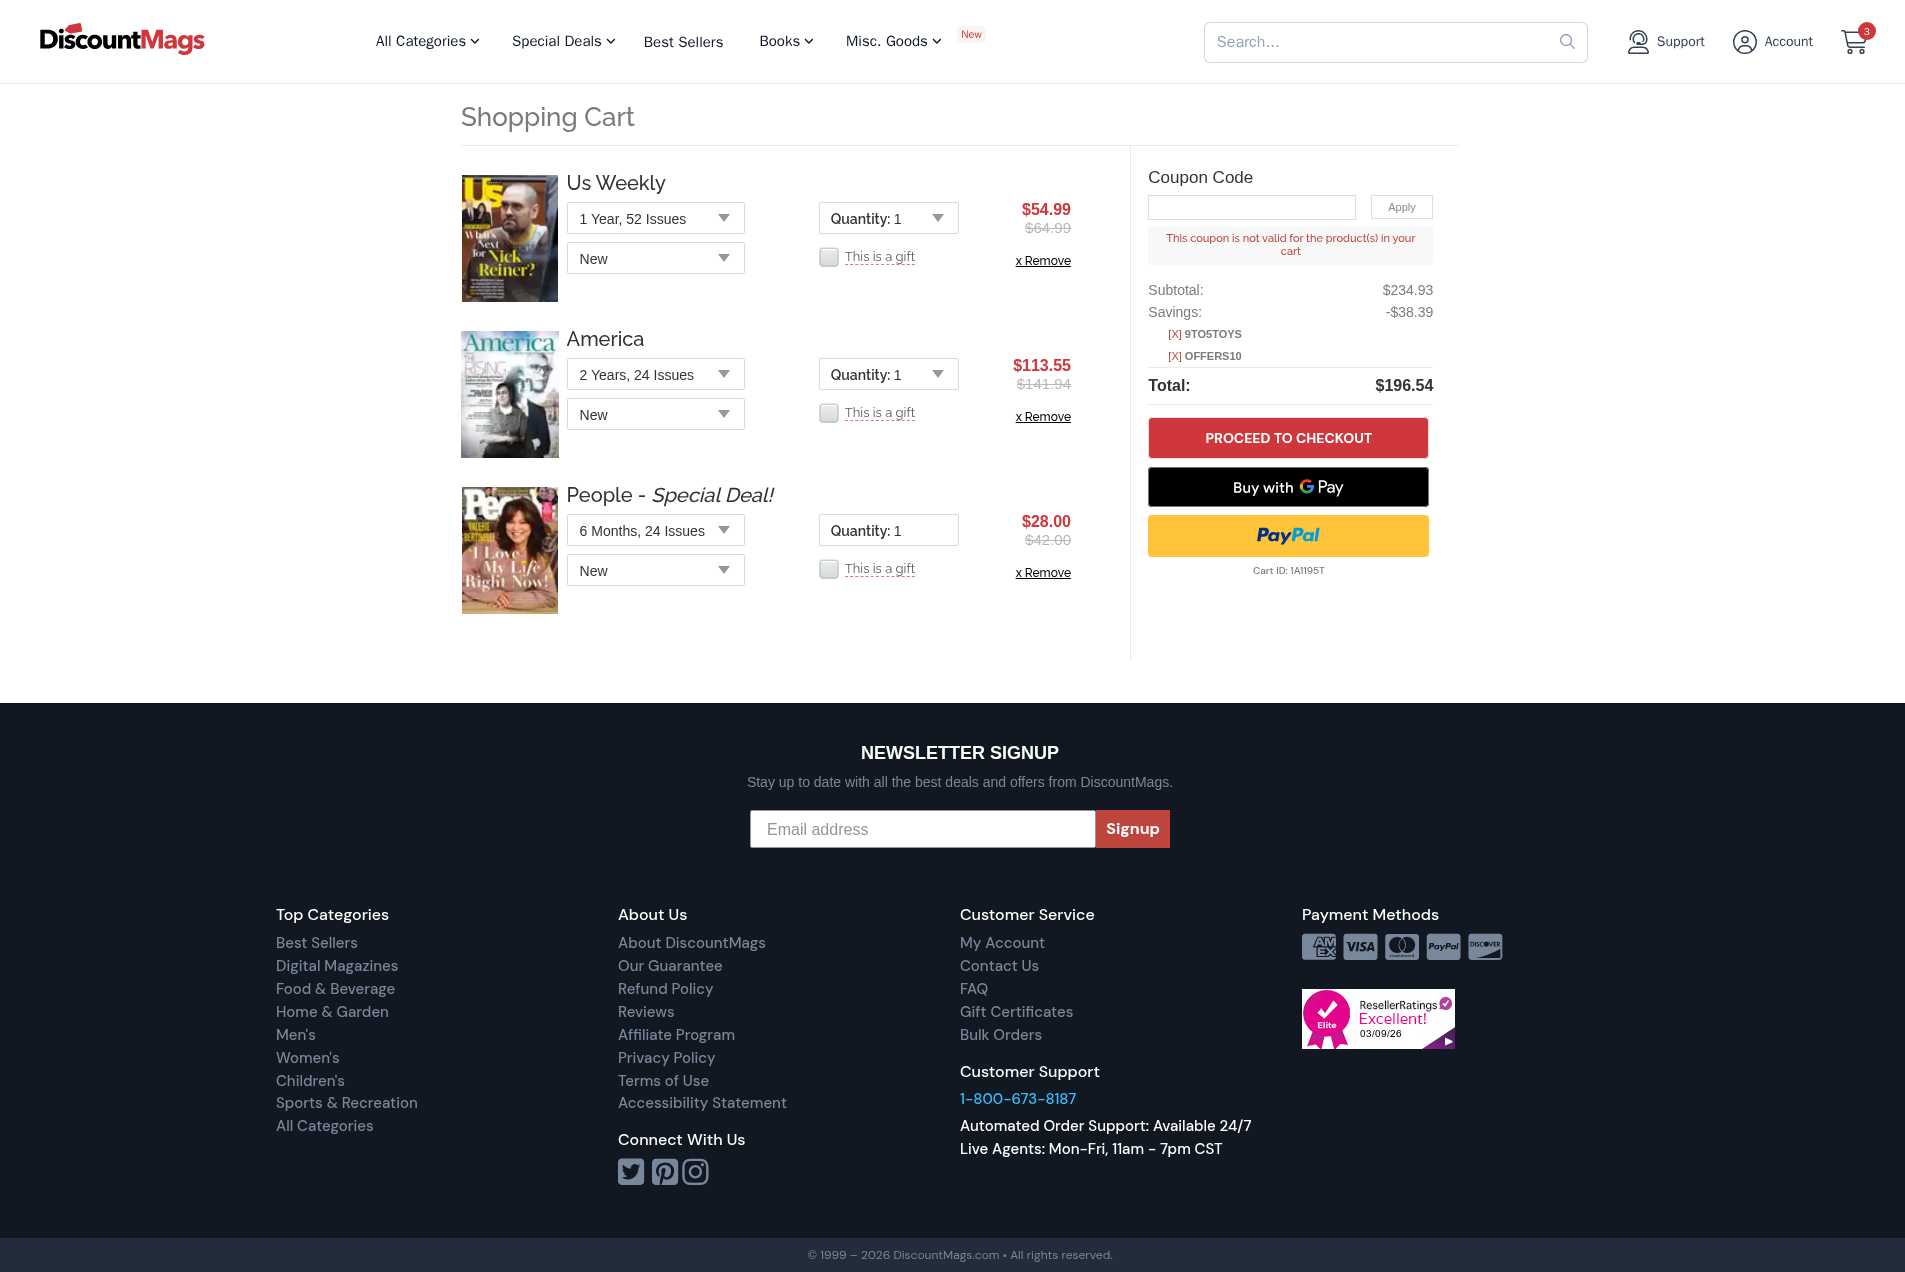
Task: Mark Us Weekly as a gift
Action: (x=829, y=257)
